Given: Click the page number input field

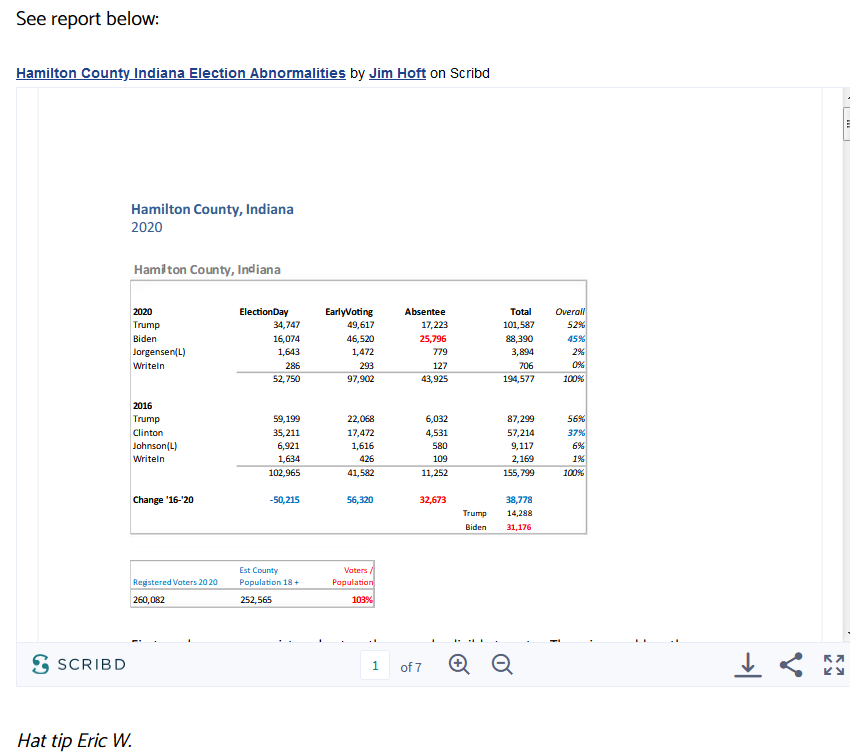Looking at the screenshot, I should tap(375, 665).
